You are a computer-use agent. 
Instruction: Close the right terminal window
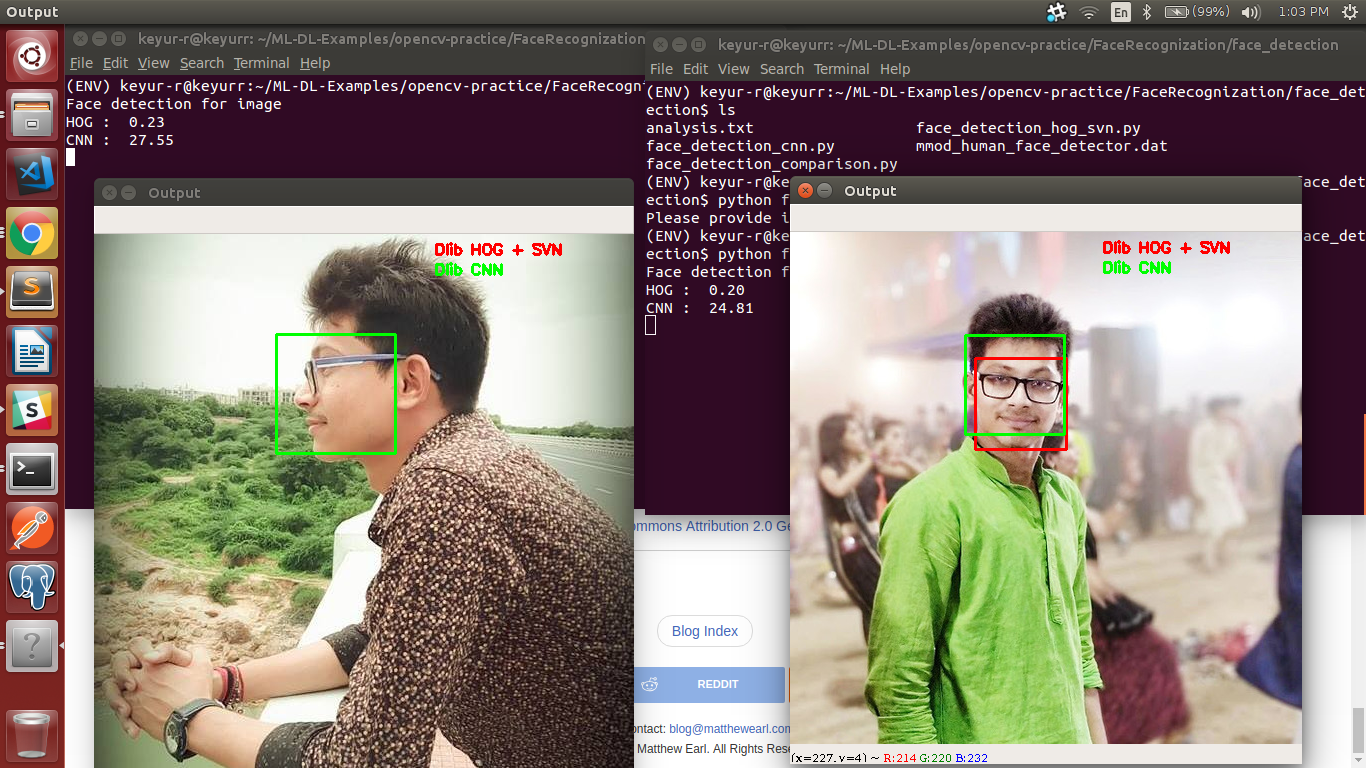click(659, 45)
